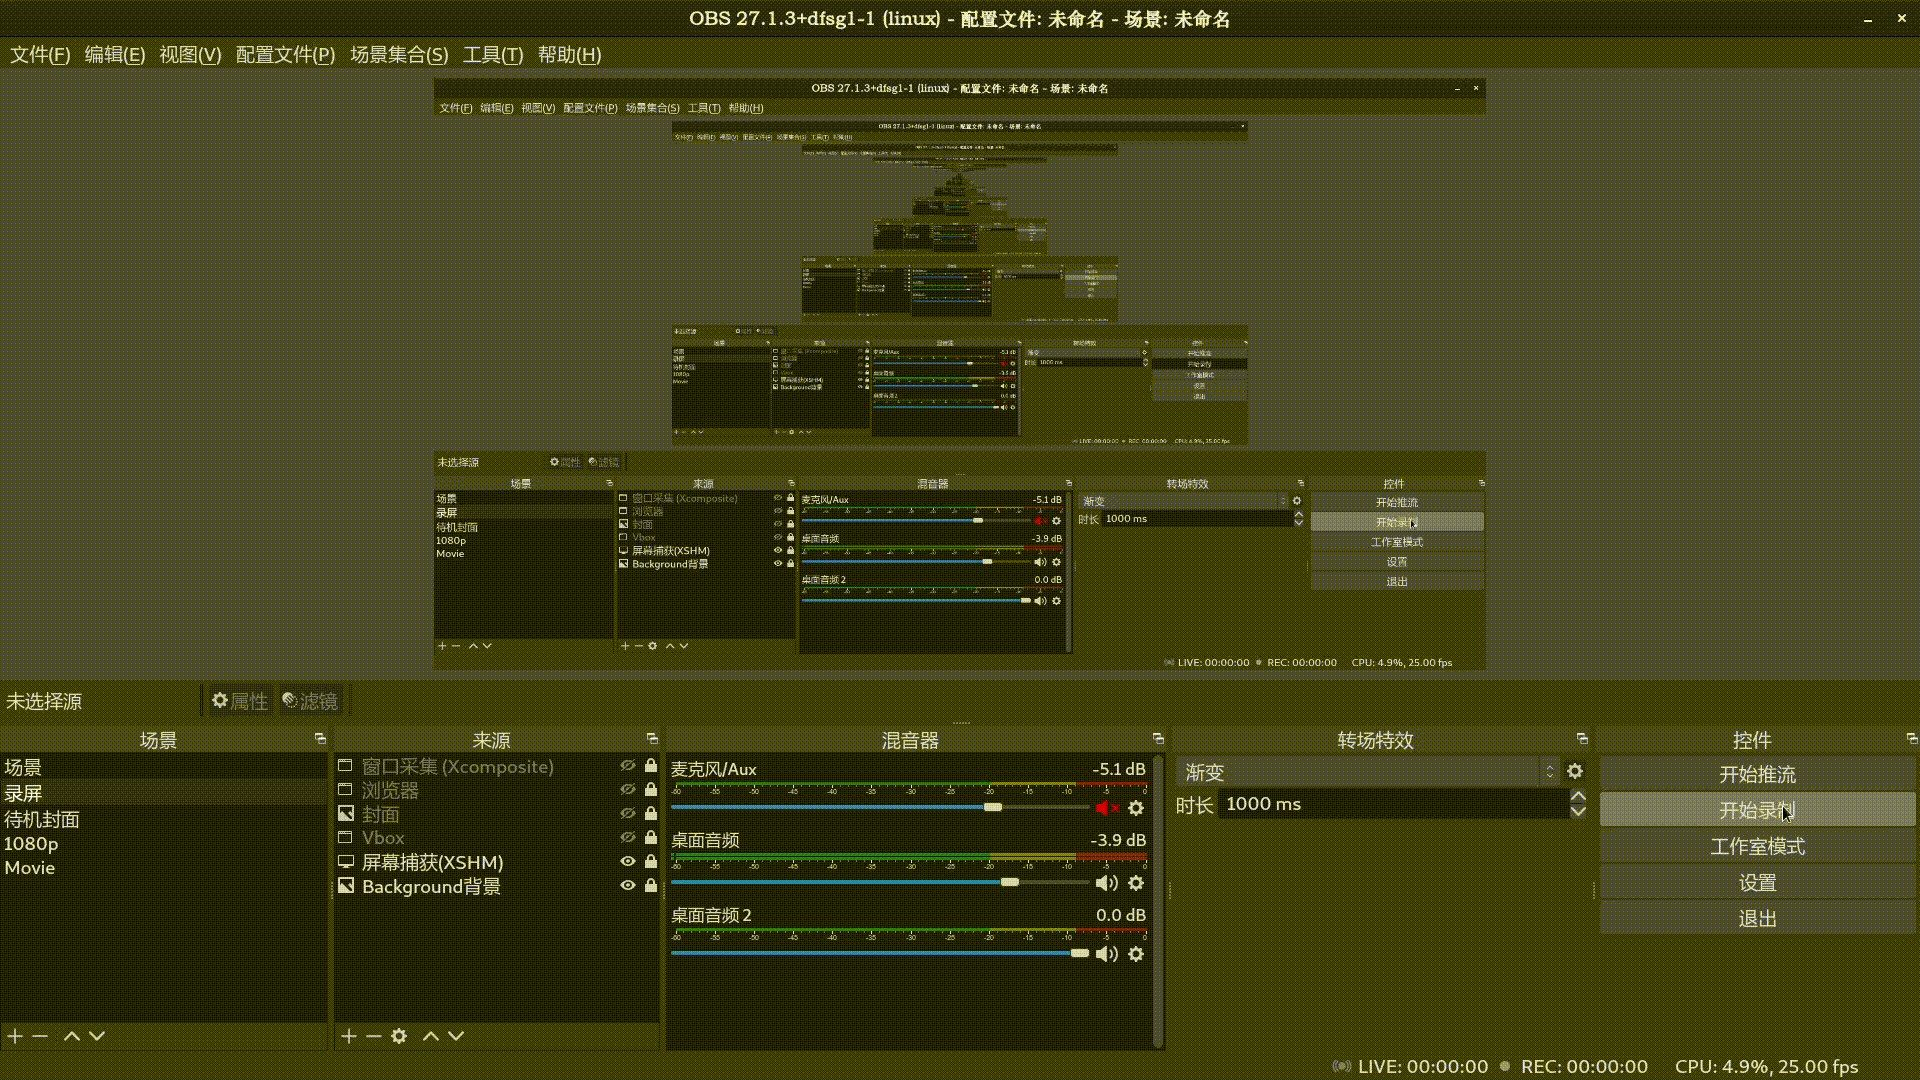Click the 时长 1000 ms duration field

pyautogui.click(x=1392, y=804)
